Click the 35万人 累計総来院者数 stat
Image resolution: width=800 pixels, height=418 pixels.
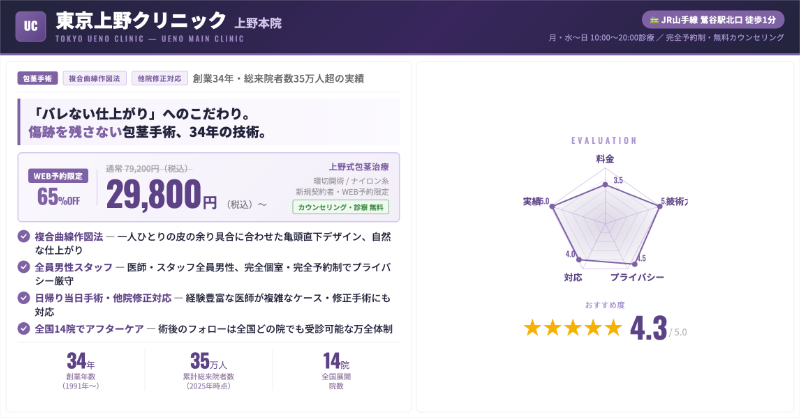point(208,369)
